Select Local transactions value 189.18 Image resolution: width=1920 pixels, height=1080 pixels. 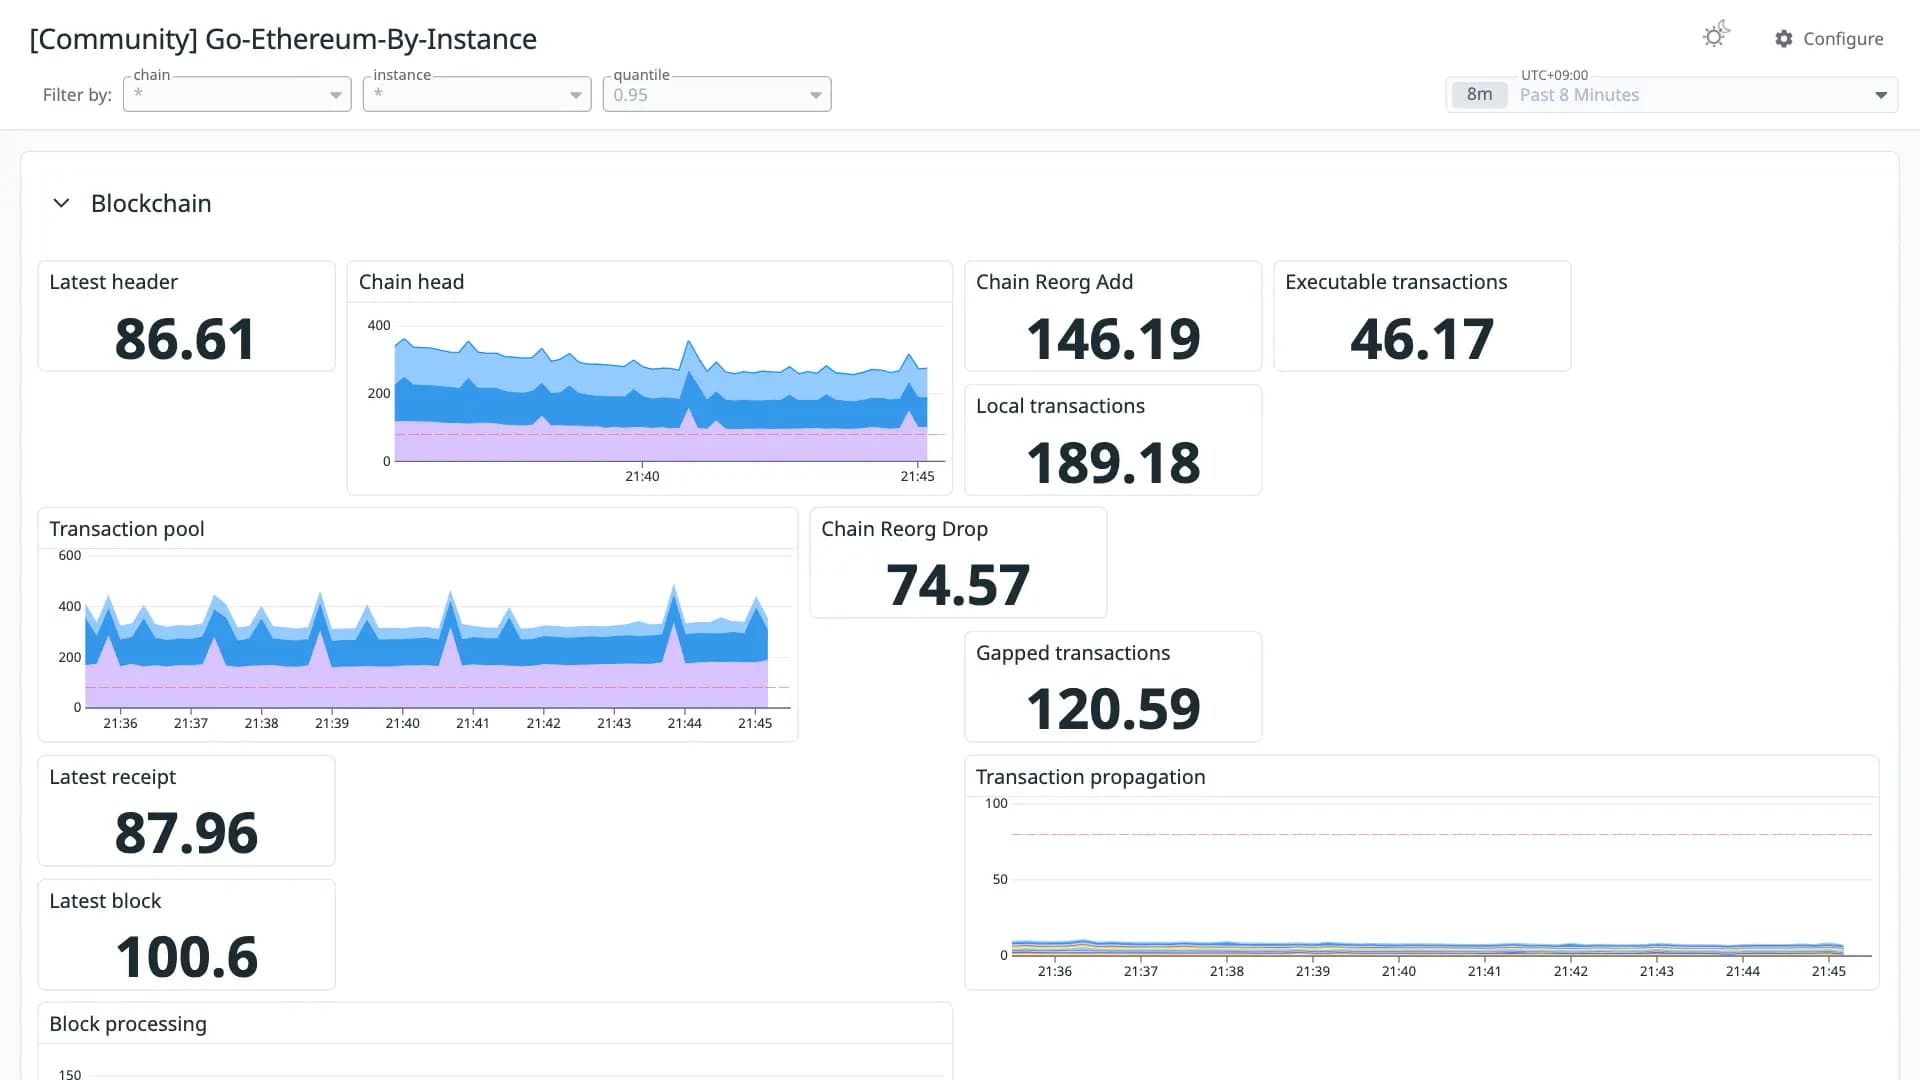[1113, 463]
